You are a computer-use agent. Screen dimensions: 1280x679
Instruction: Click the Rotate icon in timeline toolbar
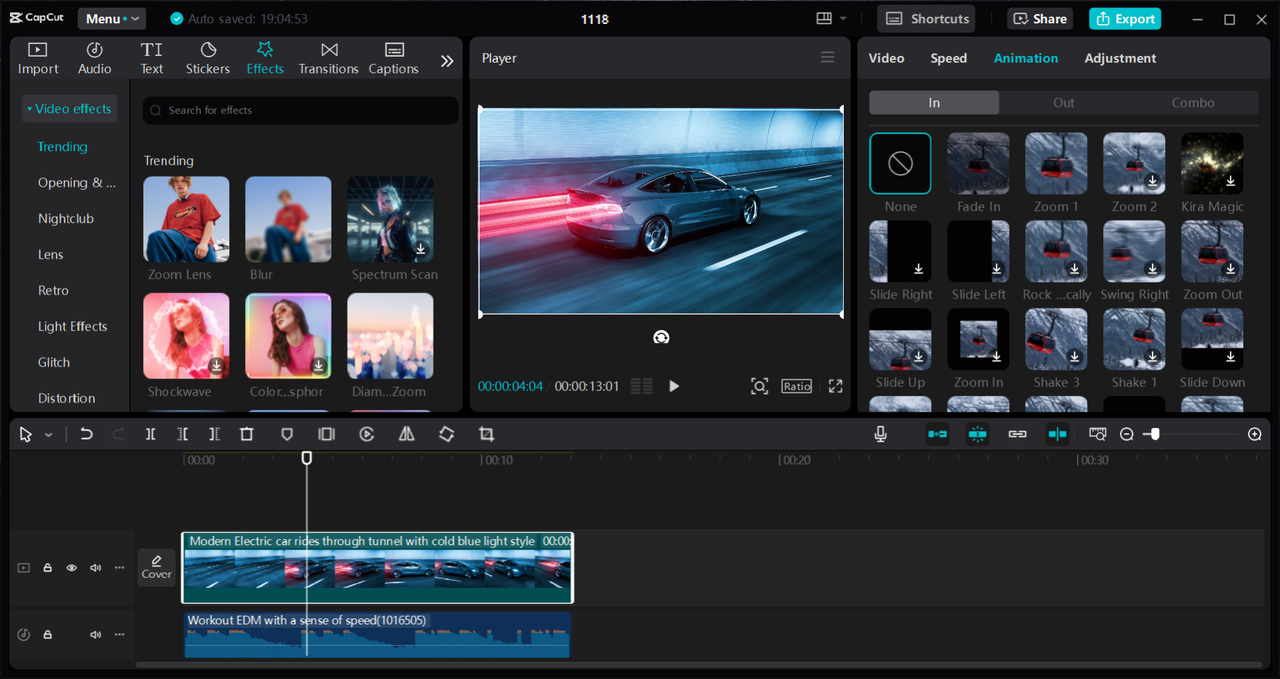(x=446, y=434)
